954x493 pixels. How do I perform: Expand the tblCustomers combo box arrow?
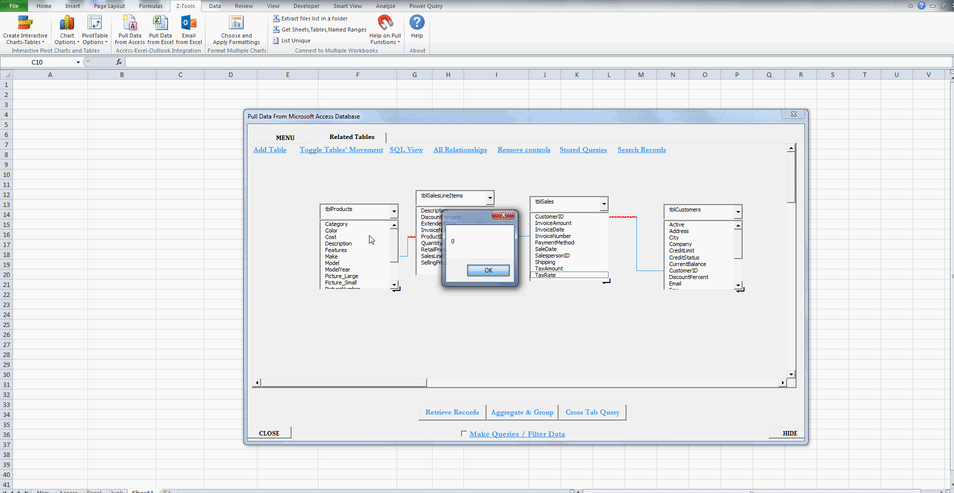(737, 212)
